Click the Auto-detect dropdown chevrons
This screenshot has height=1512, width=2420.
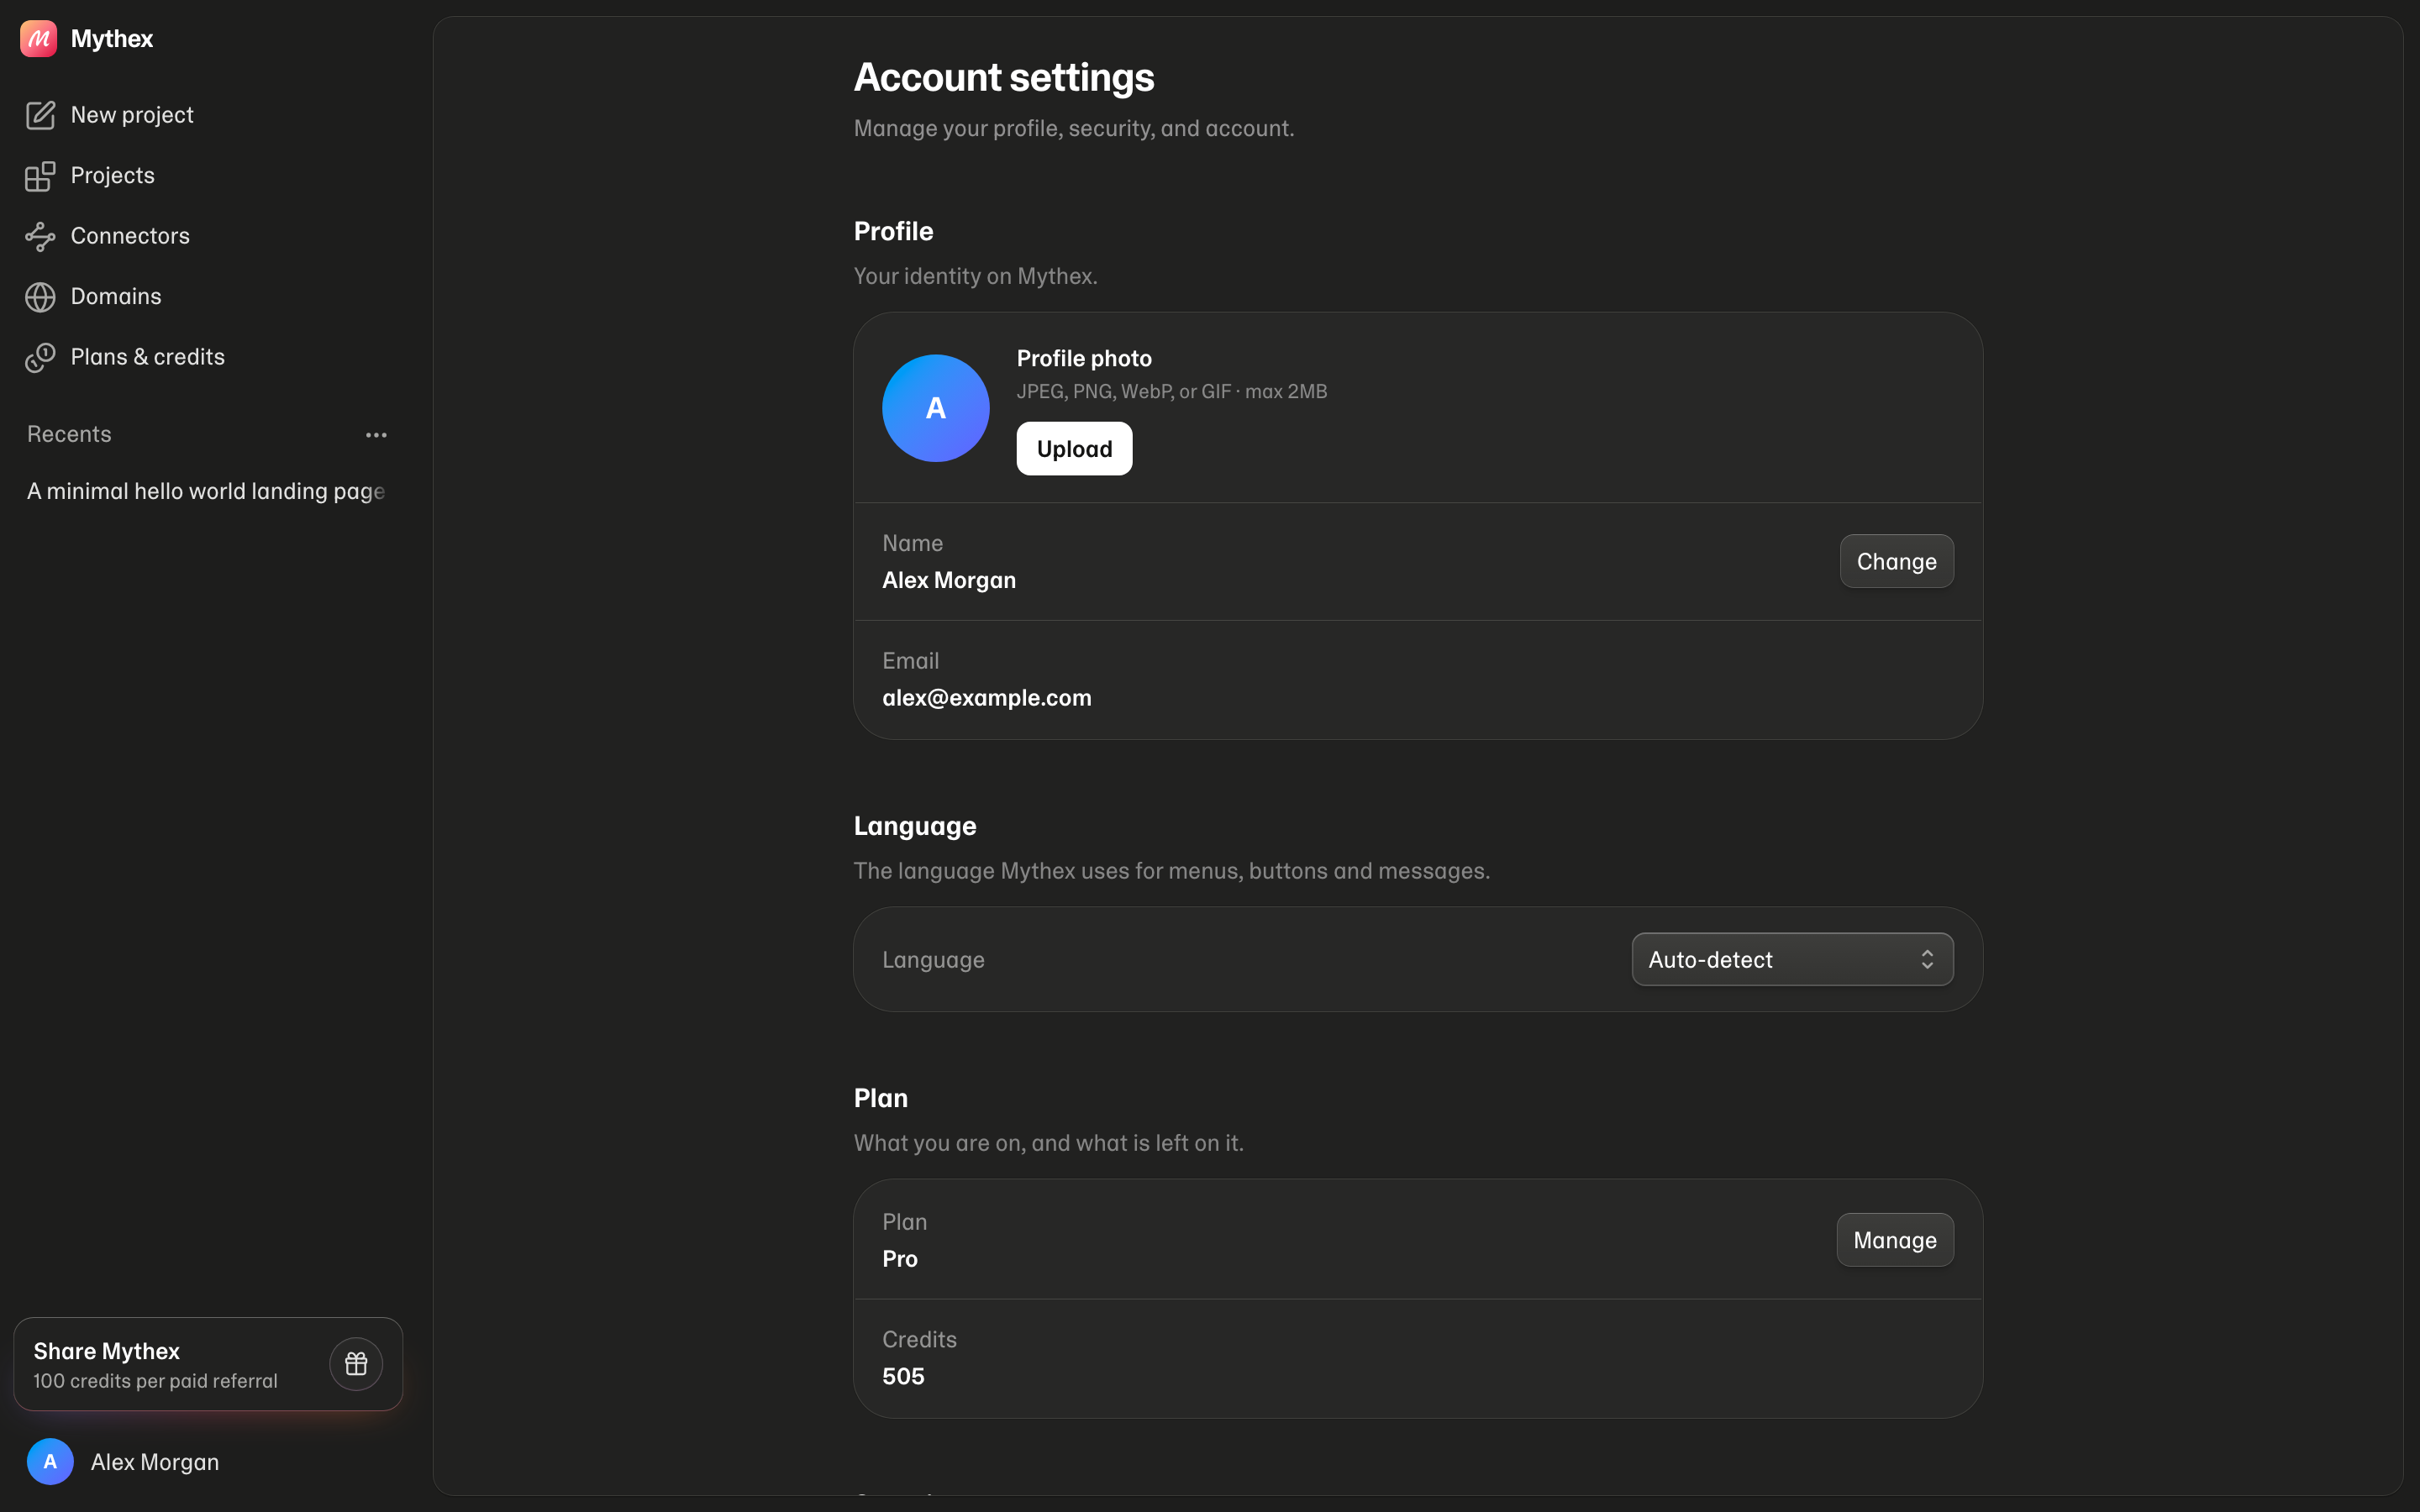coord(1927,960)
